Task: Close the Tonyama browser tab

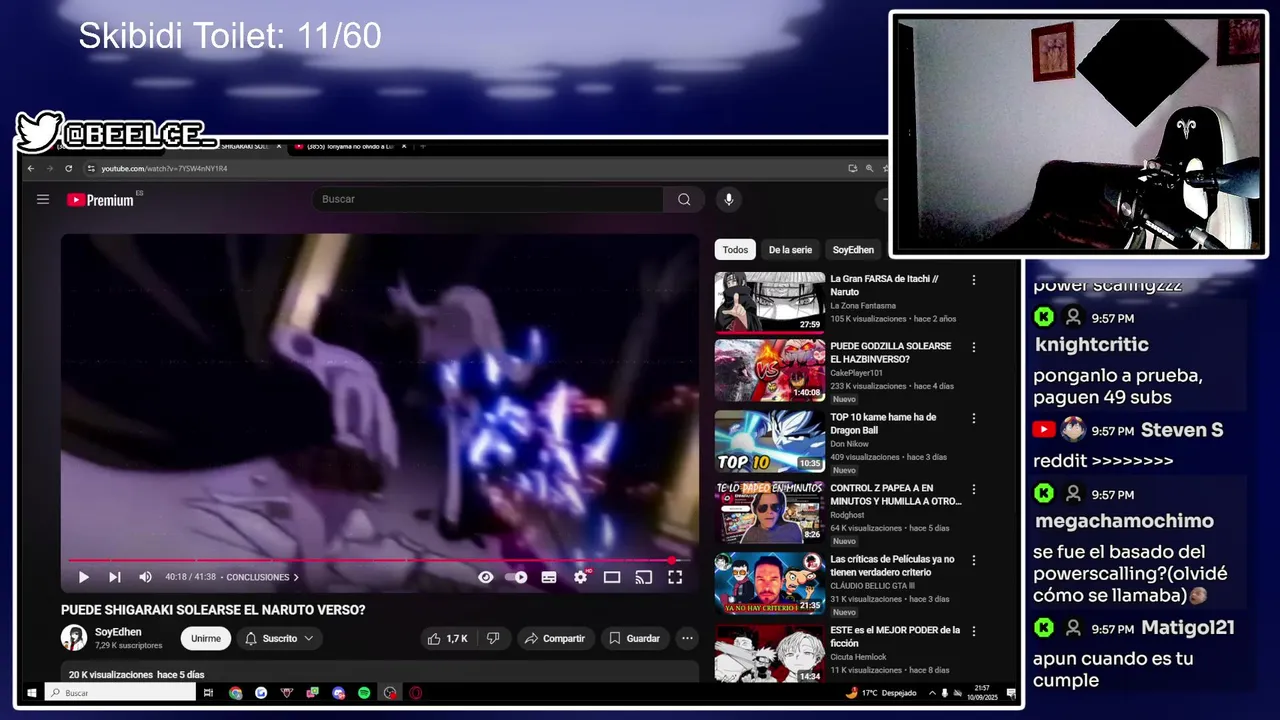Action: [404, 147]
